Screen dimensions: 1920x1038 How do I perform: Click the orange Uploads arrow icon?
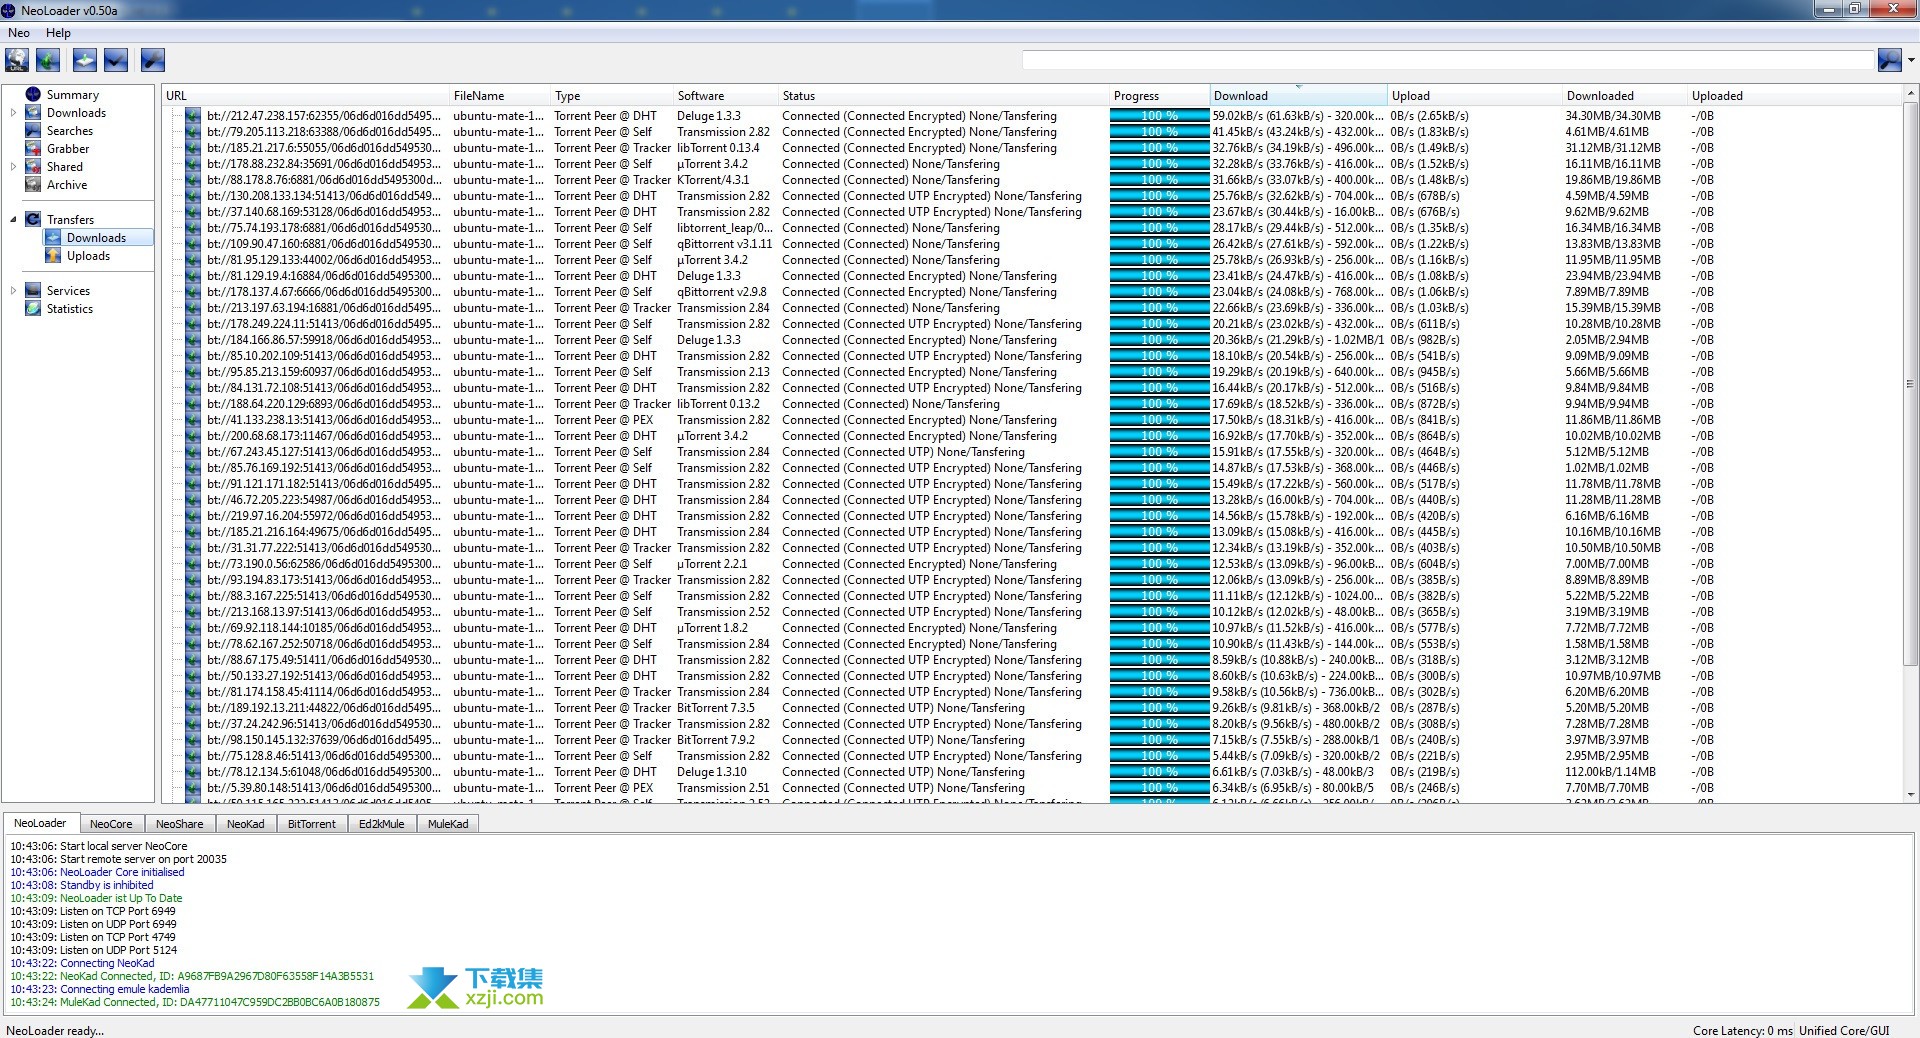coord(53,256)
